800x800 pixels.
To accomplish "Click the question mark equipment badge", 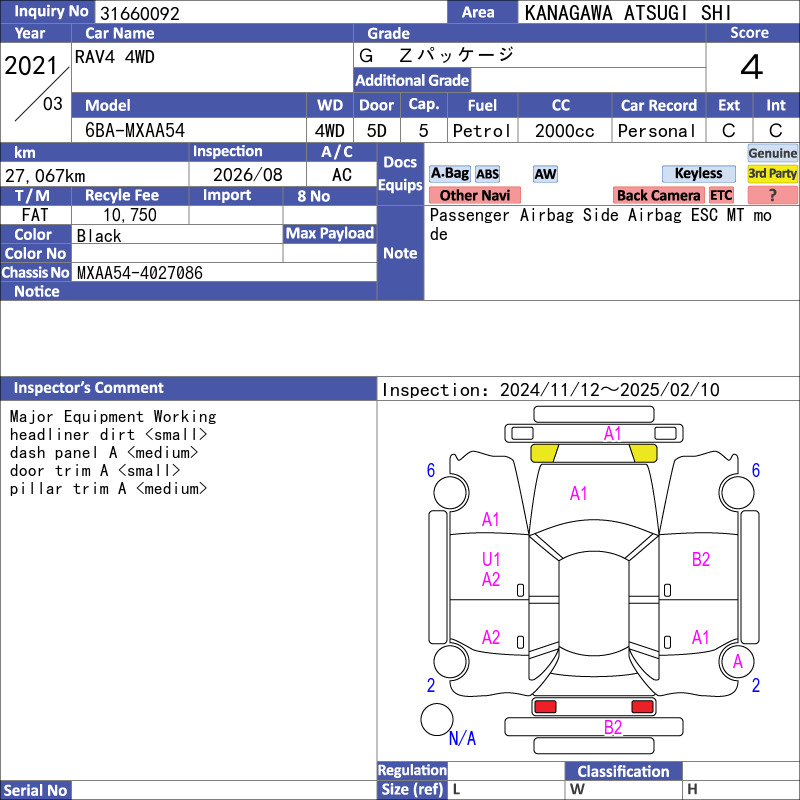I will (x=772, y=195).
